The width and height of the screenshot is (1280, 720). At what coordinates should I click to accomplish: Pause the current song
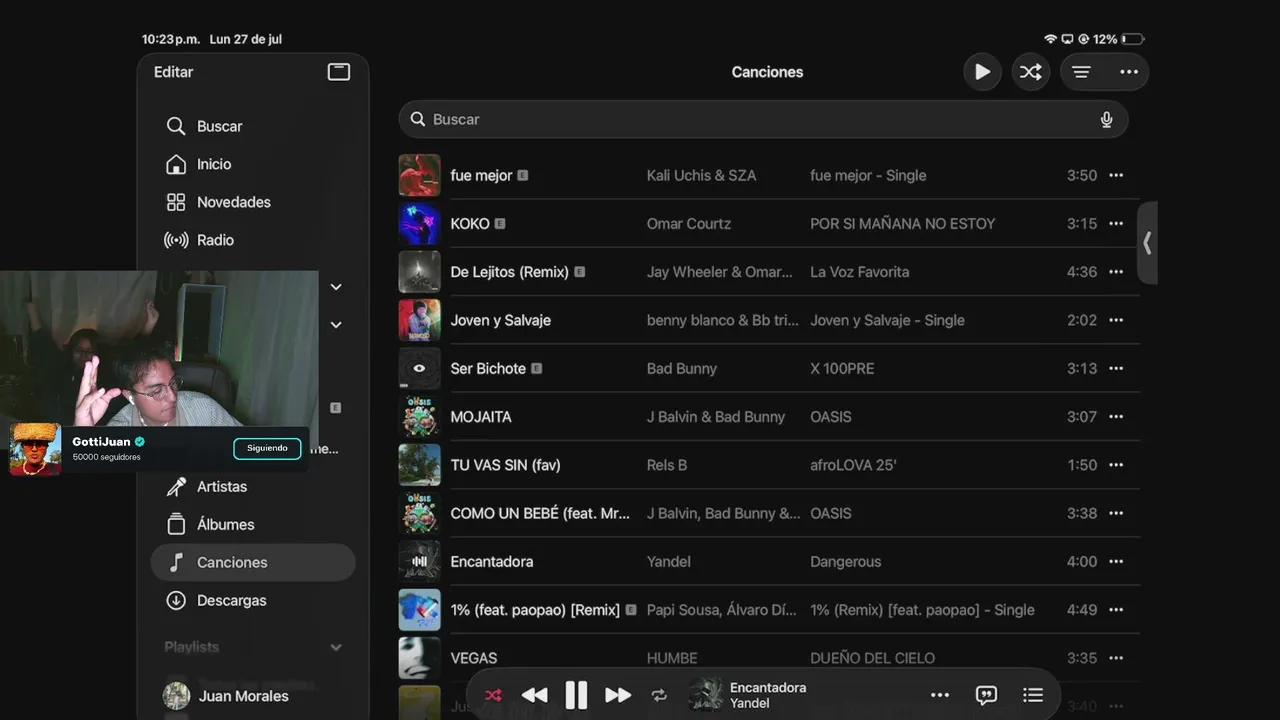pyautogui.click(x=576, y=695)
